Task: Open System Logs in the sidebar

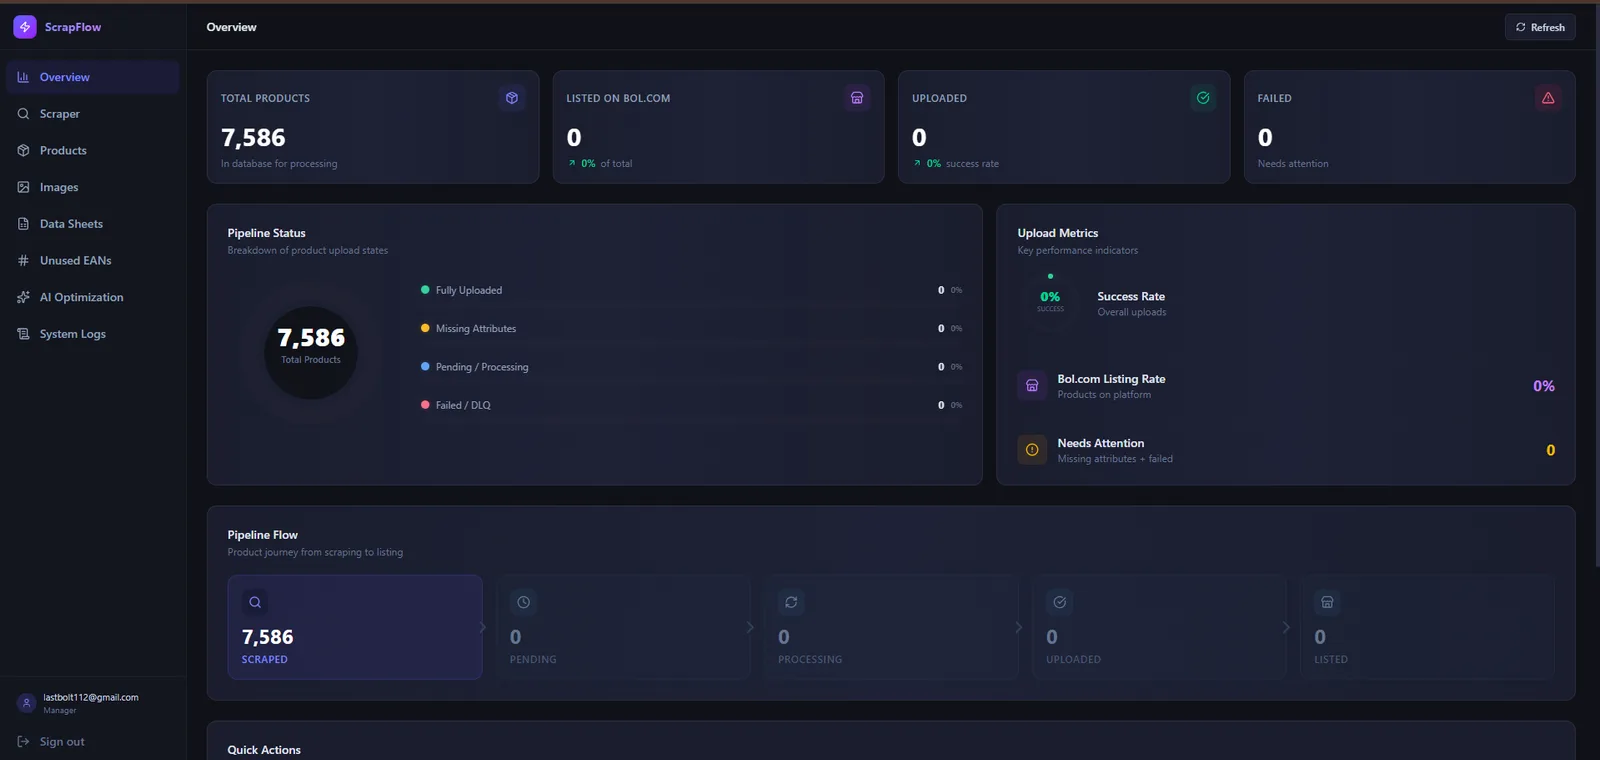Action: [x=93, y=334]
